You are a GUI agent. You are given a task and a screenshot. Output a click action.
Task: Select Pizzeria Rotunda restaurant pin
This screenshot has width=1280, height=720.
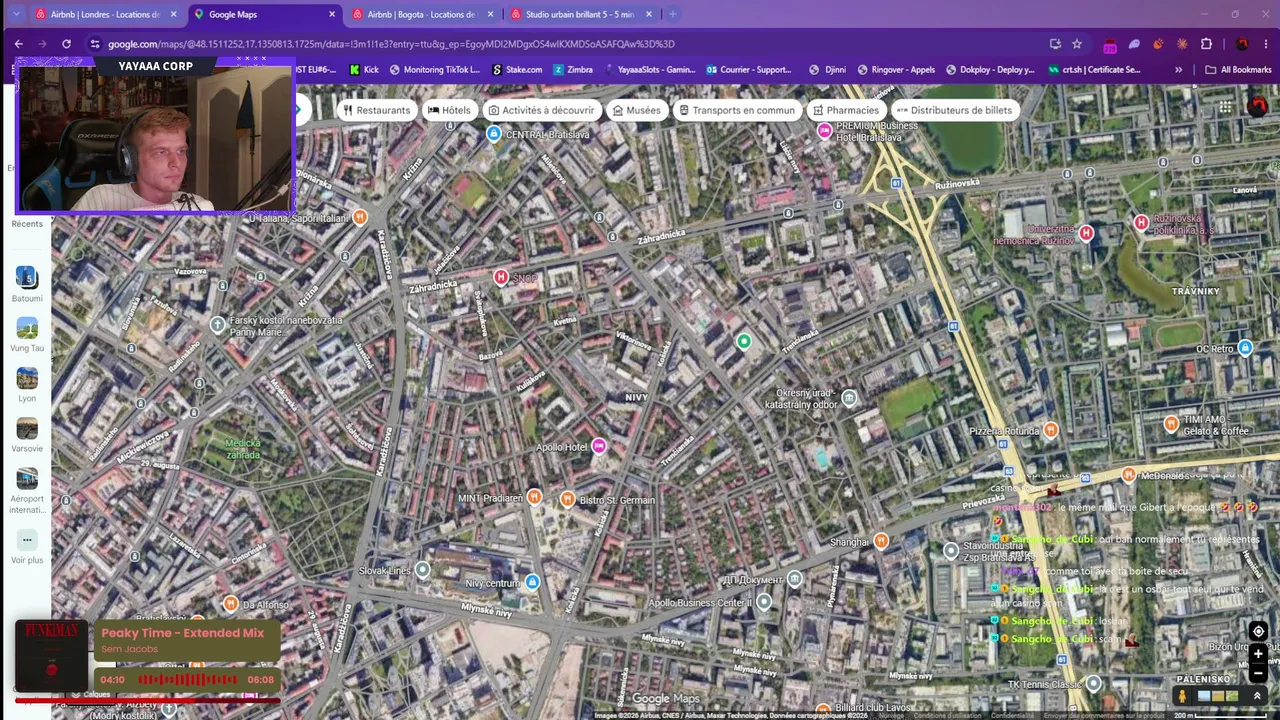(1050, 430)
